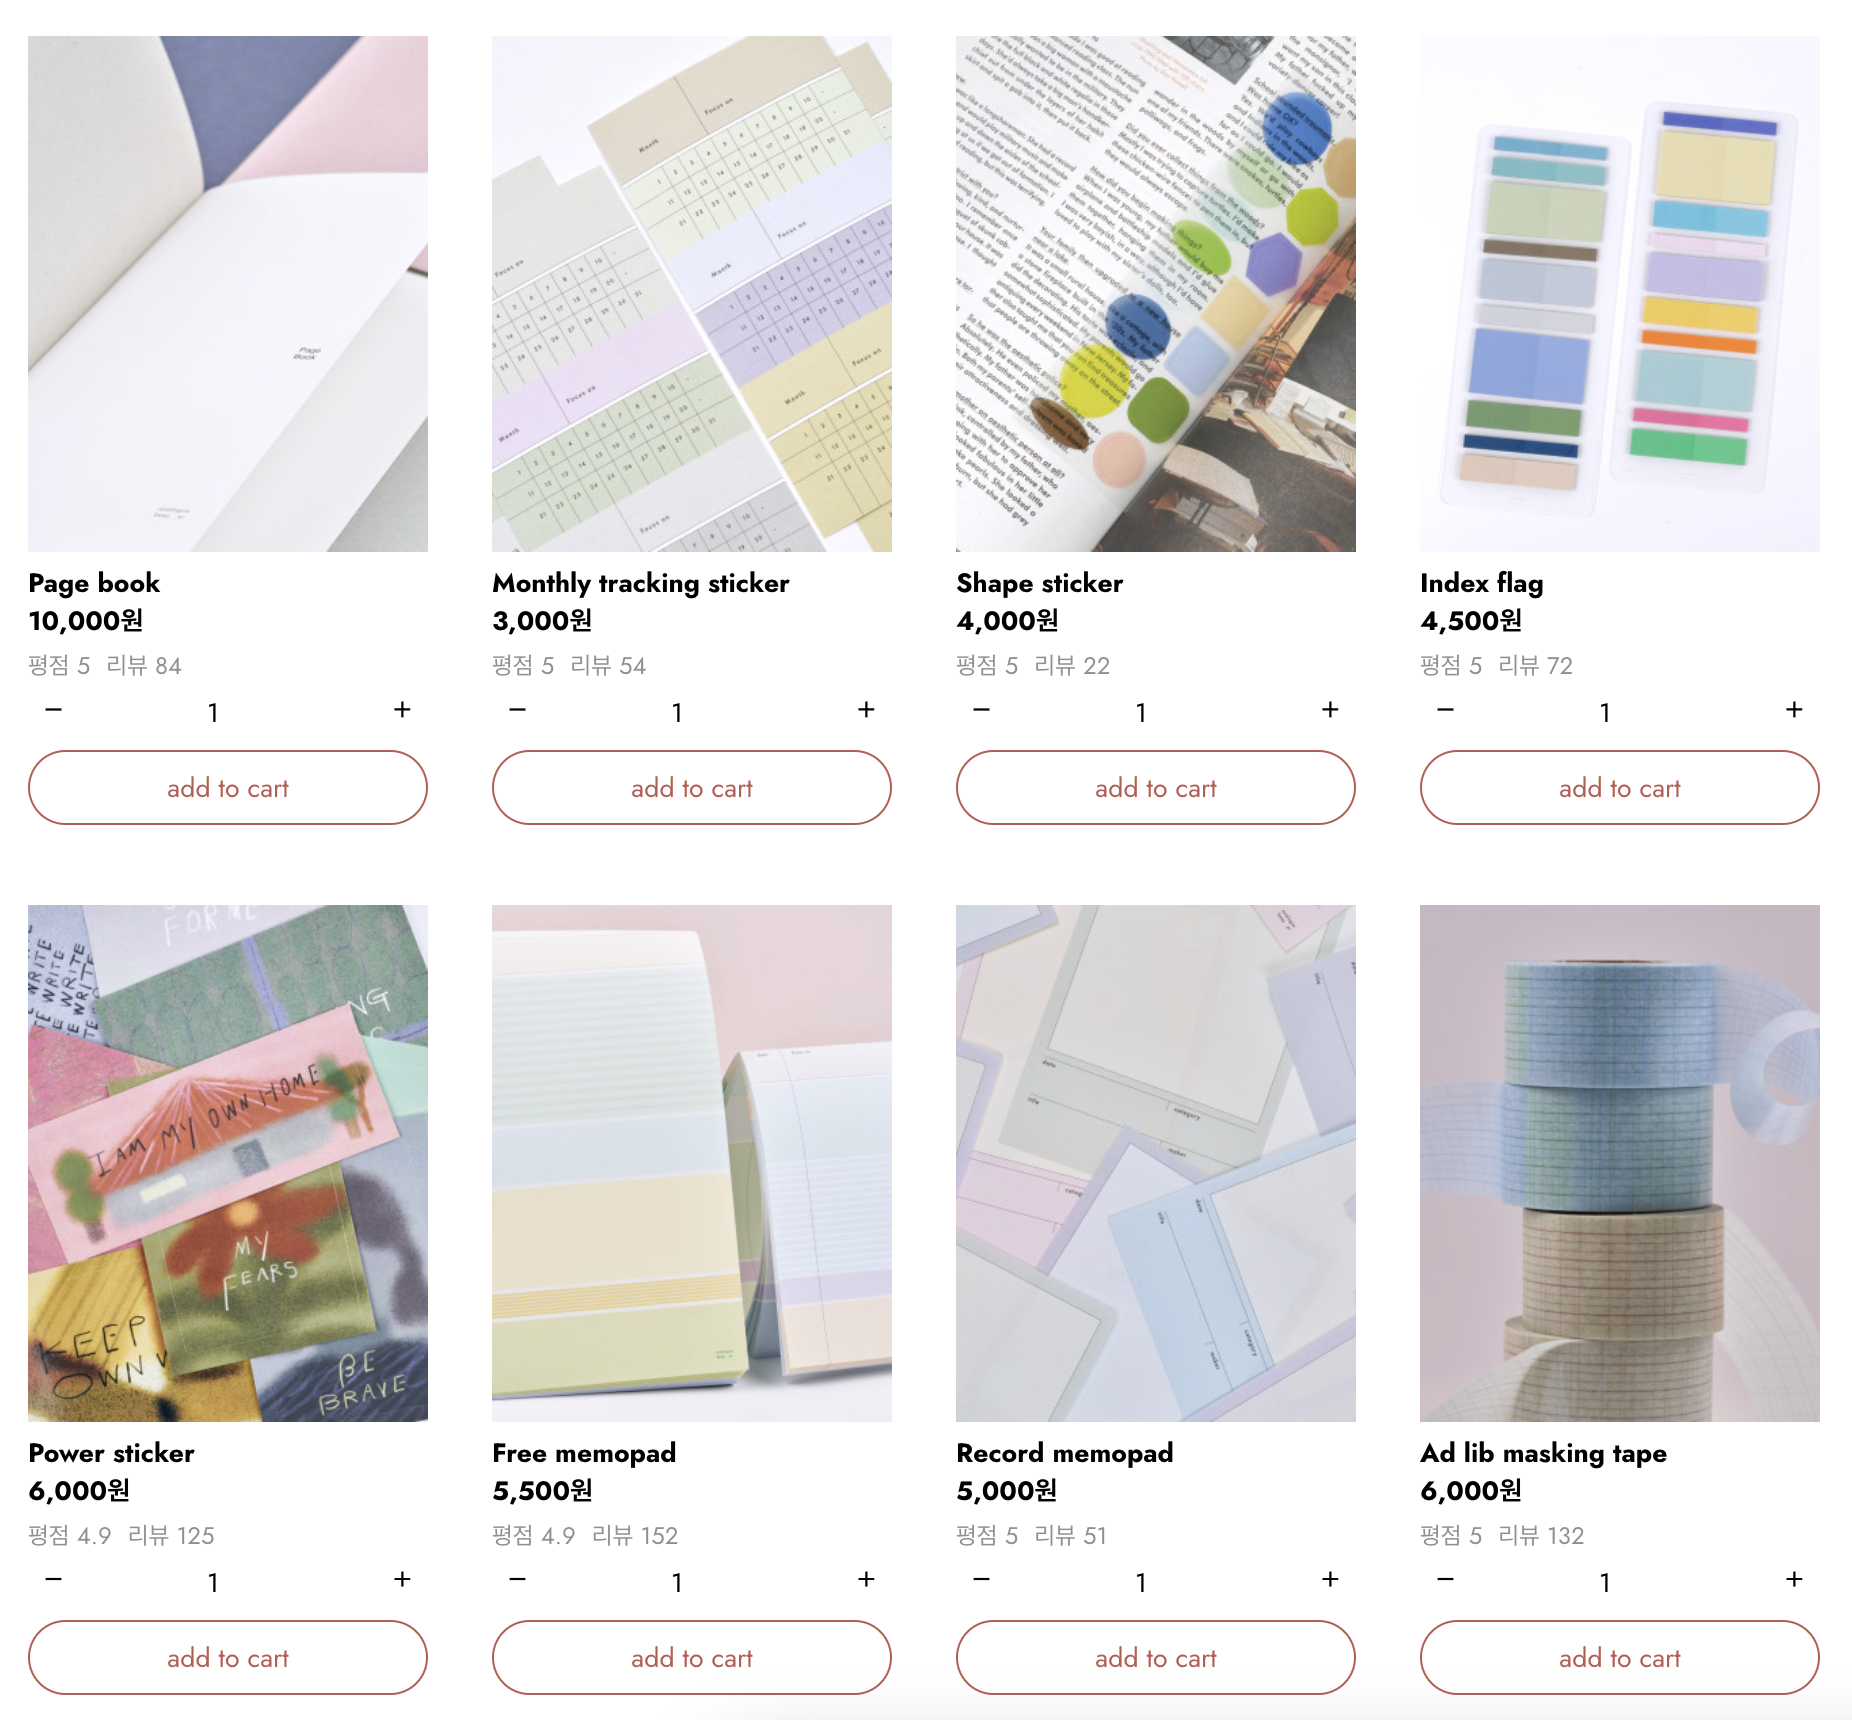1852x1720 pixels.
Task: Increase Ad lib masking tape quantity
Action: [1794, 1580]
